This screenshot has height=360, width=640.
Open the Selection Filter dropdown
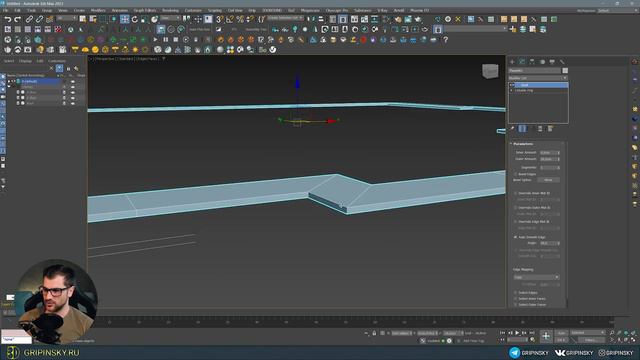66,18
